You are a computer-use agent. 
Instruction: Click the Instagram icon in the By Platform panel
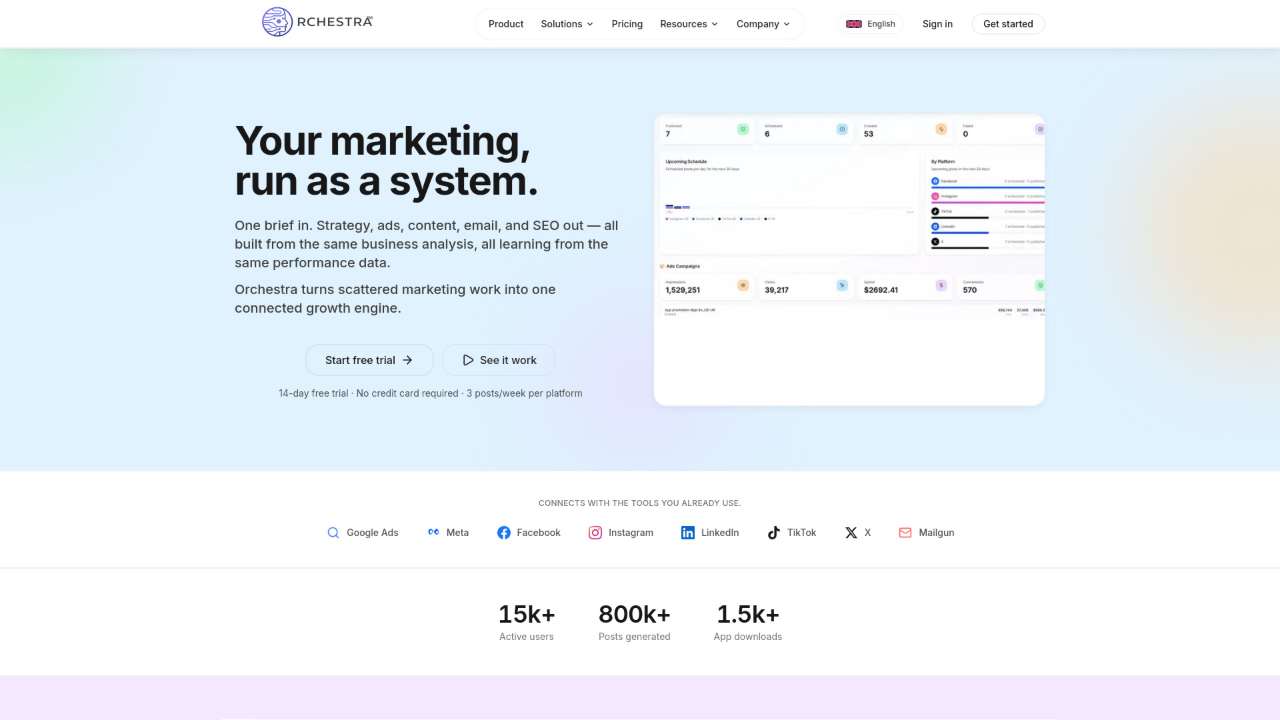tap(935, 196)
